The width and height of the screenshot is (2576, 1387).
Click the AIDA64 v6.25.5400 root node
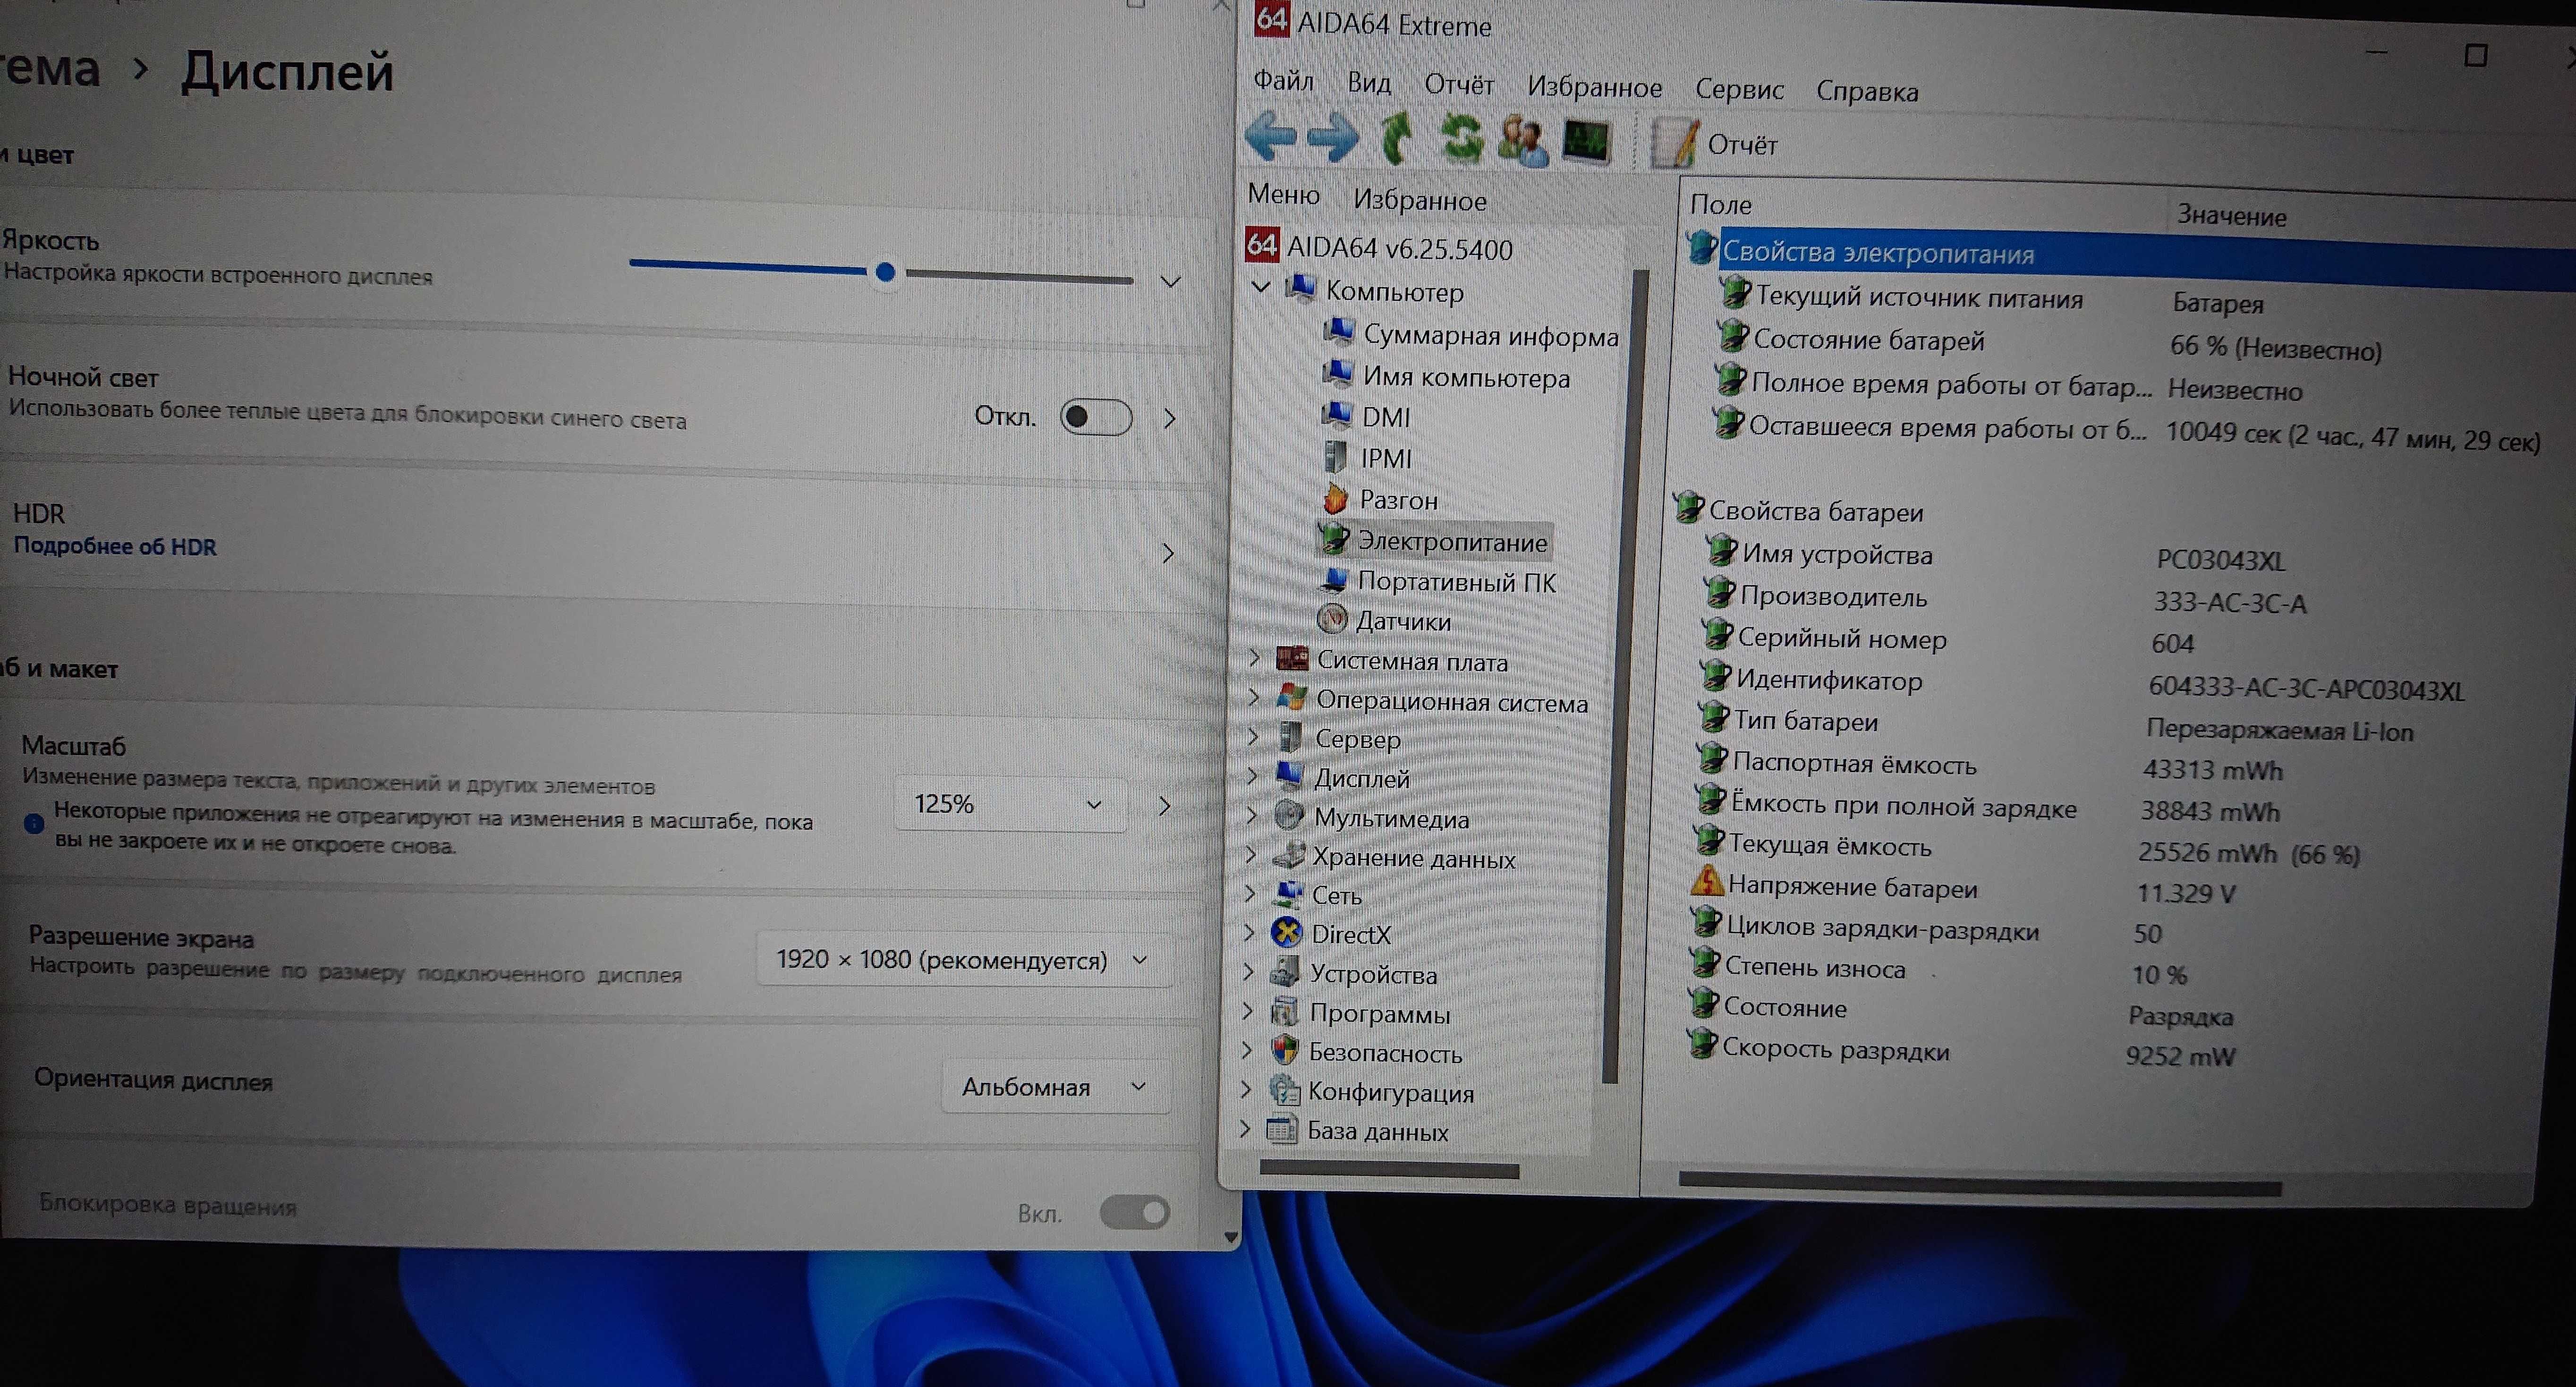(1380, 247)
